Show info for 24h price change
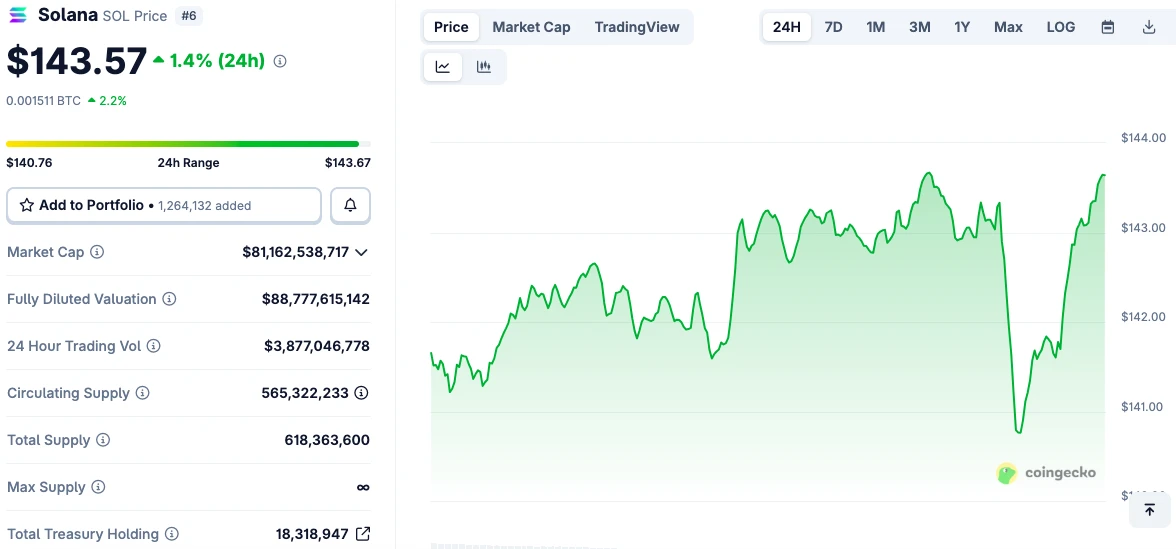1176x549 pixels. [280, 61]
